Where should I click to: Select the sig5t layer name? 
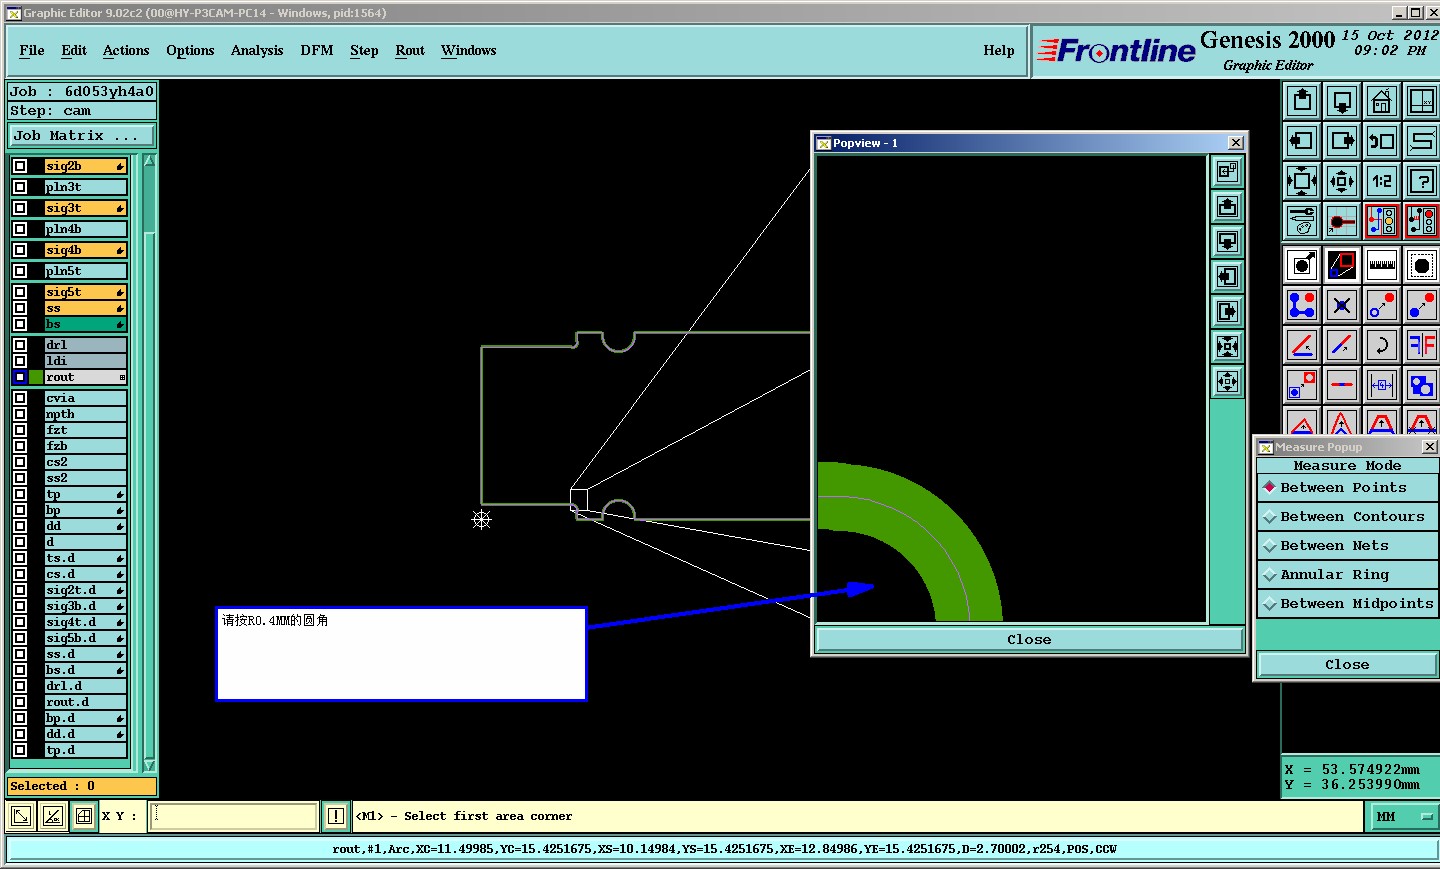(x=85, y=292)
